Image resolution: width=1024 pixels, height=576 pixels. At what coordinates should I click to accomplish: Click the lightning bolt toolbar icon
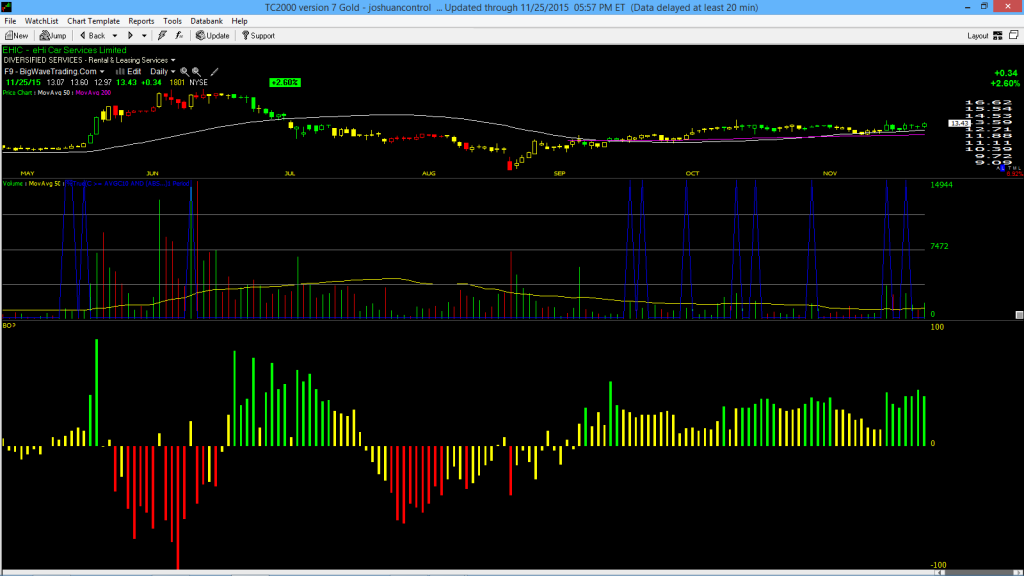(162, 36)
